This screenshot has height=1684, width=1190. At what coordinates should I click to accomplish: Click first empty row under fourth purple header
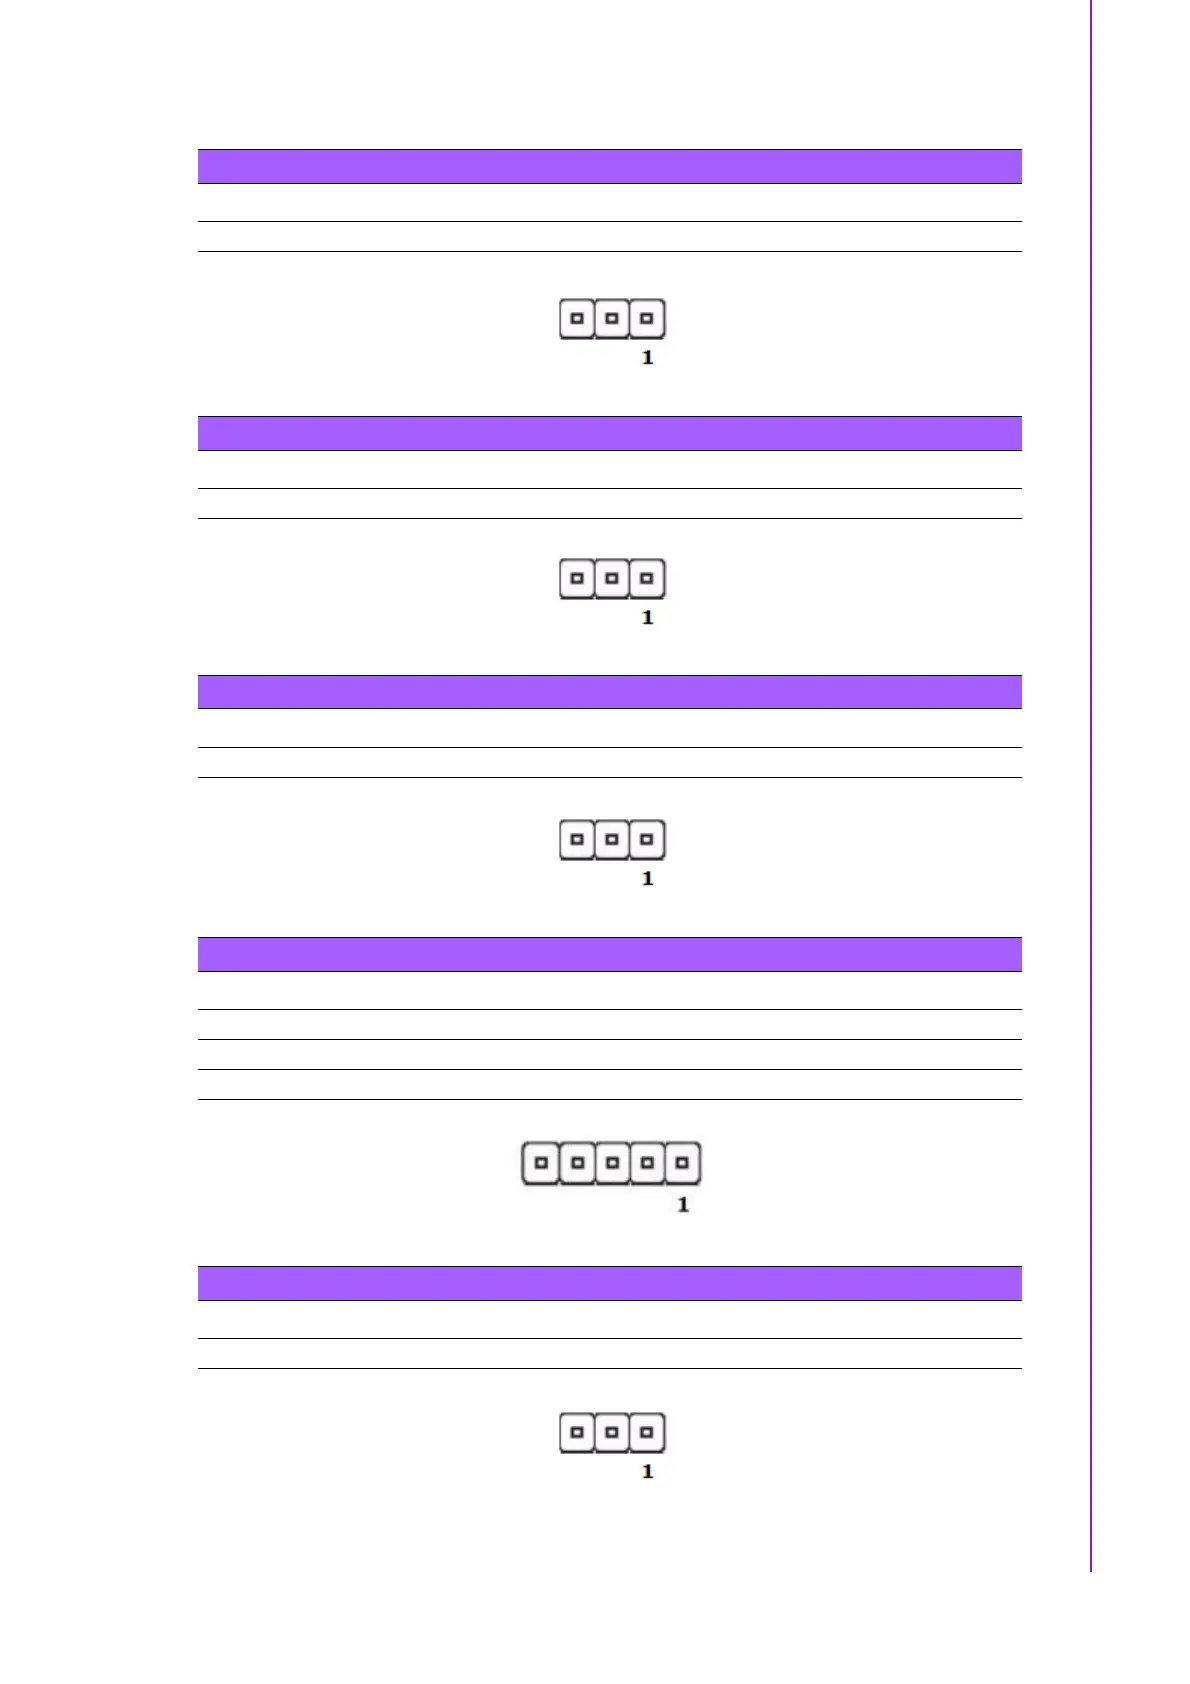coord(609,990)
